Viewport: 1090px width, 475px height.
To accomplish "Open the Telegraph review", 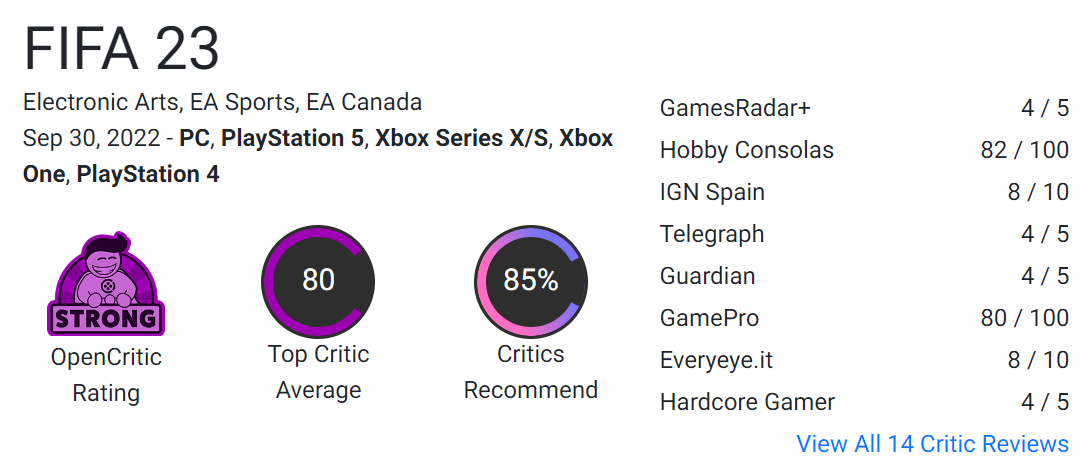I will 711,234.
